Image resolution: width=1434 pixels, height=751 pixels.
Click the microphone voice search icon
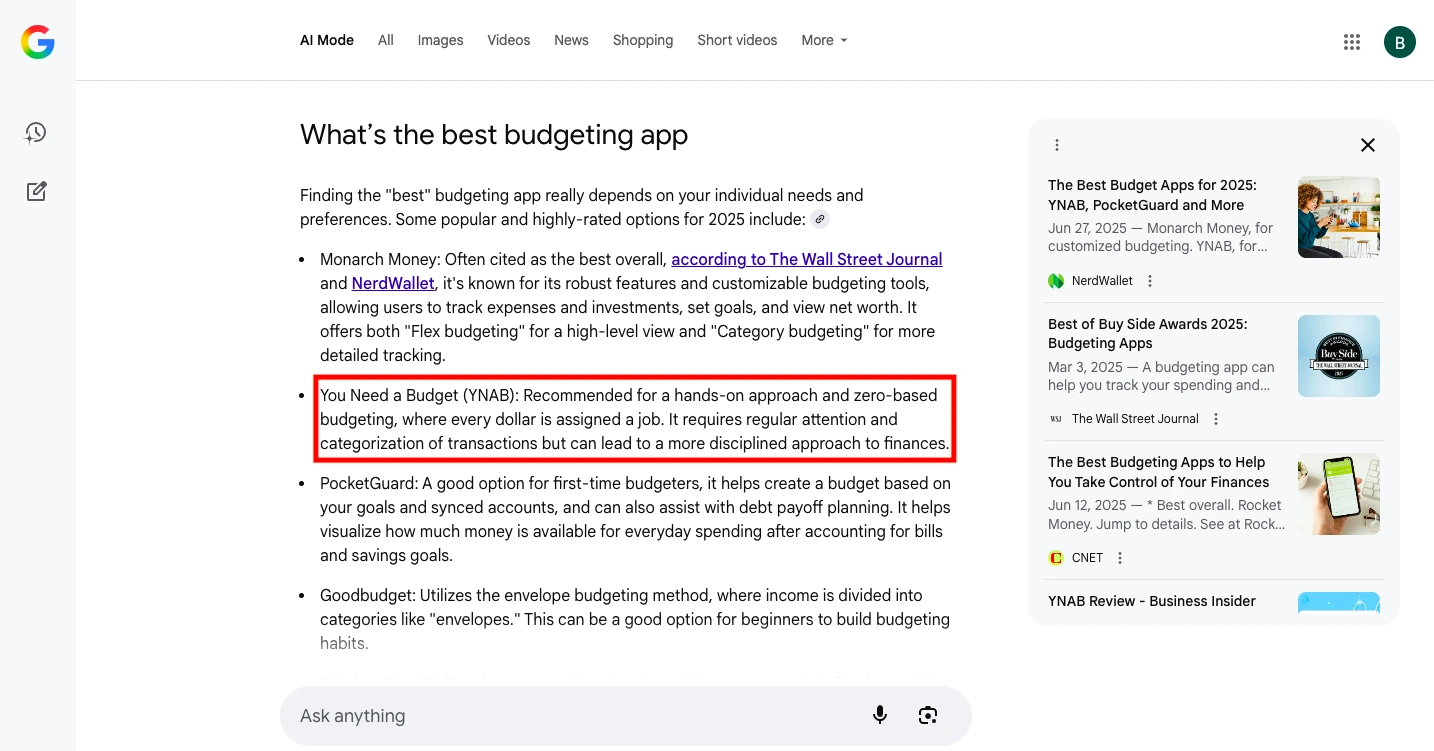point(880,715)
